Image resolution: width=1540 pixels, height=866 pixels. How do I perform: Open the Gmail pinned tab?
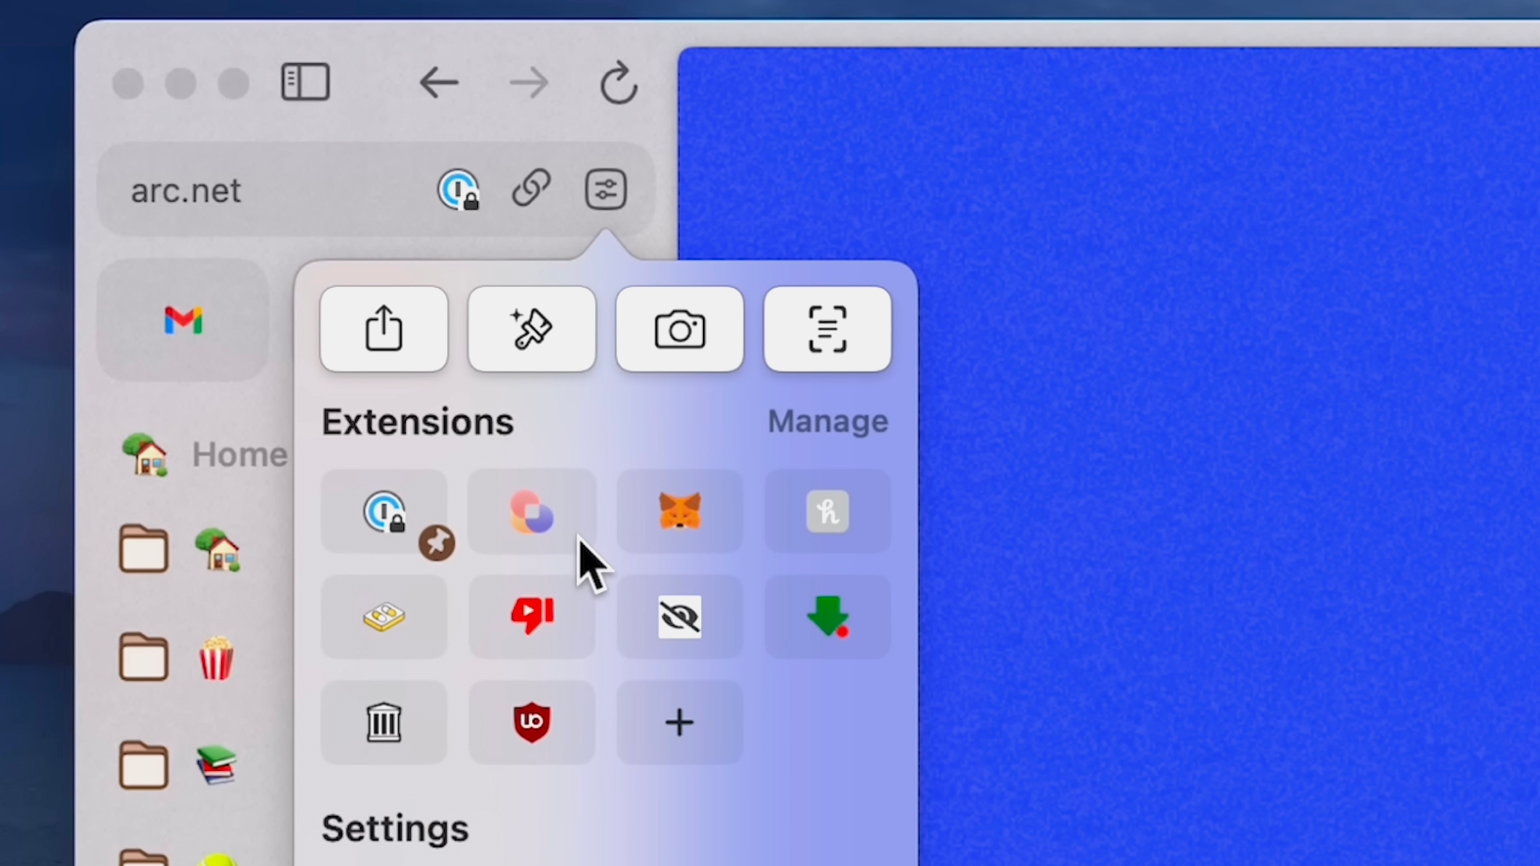[x=183, y=320]
